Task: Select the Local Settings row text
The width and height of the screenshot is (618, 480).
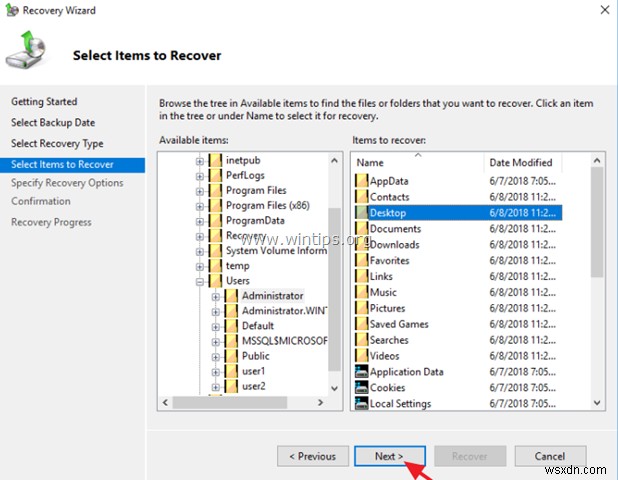Action: pos(400,404)
